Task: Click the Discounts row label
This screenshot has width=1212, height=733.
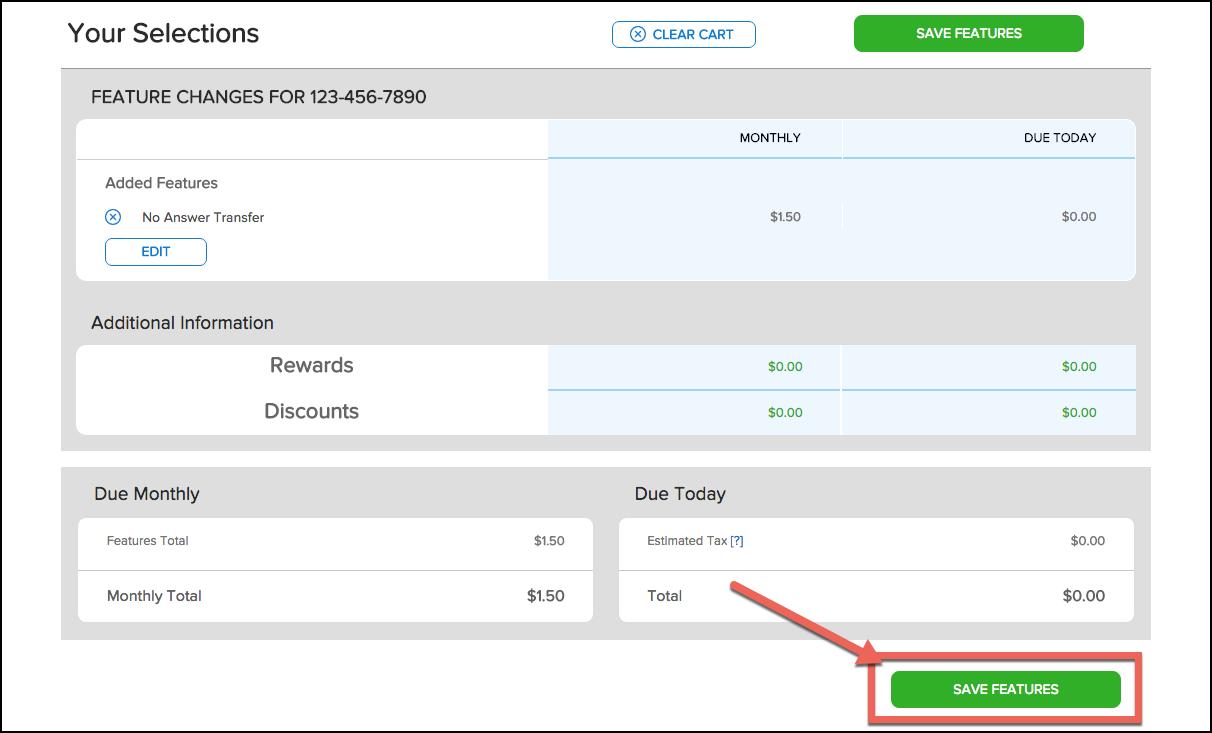Action: coord(311,411)
